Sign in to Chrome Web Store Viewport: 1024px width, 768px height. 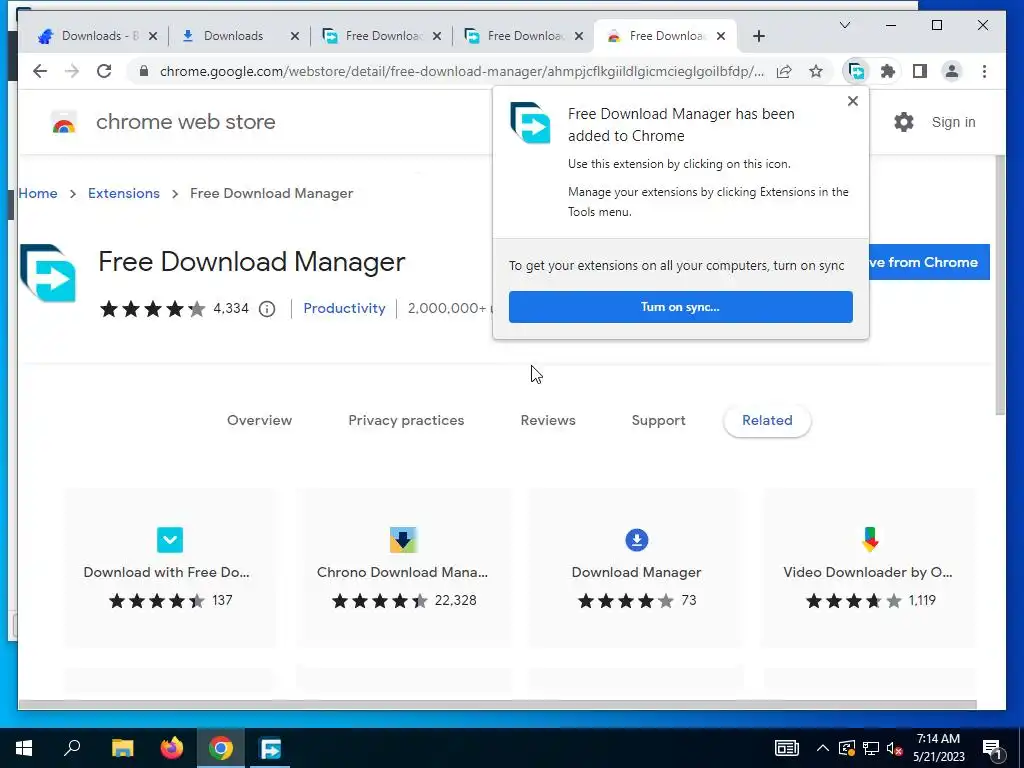point(953,122)
